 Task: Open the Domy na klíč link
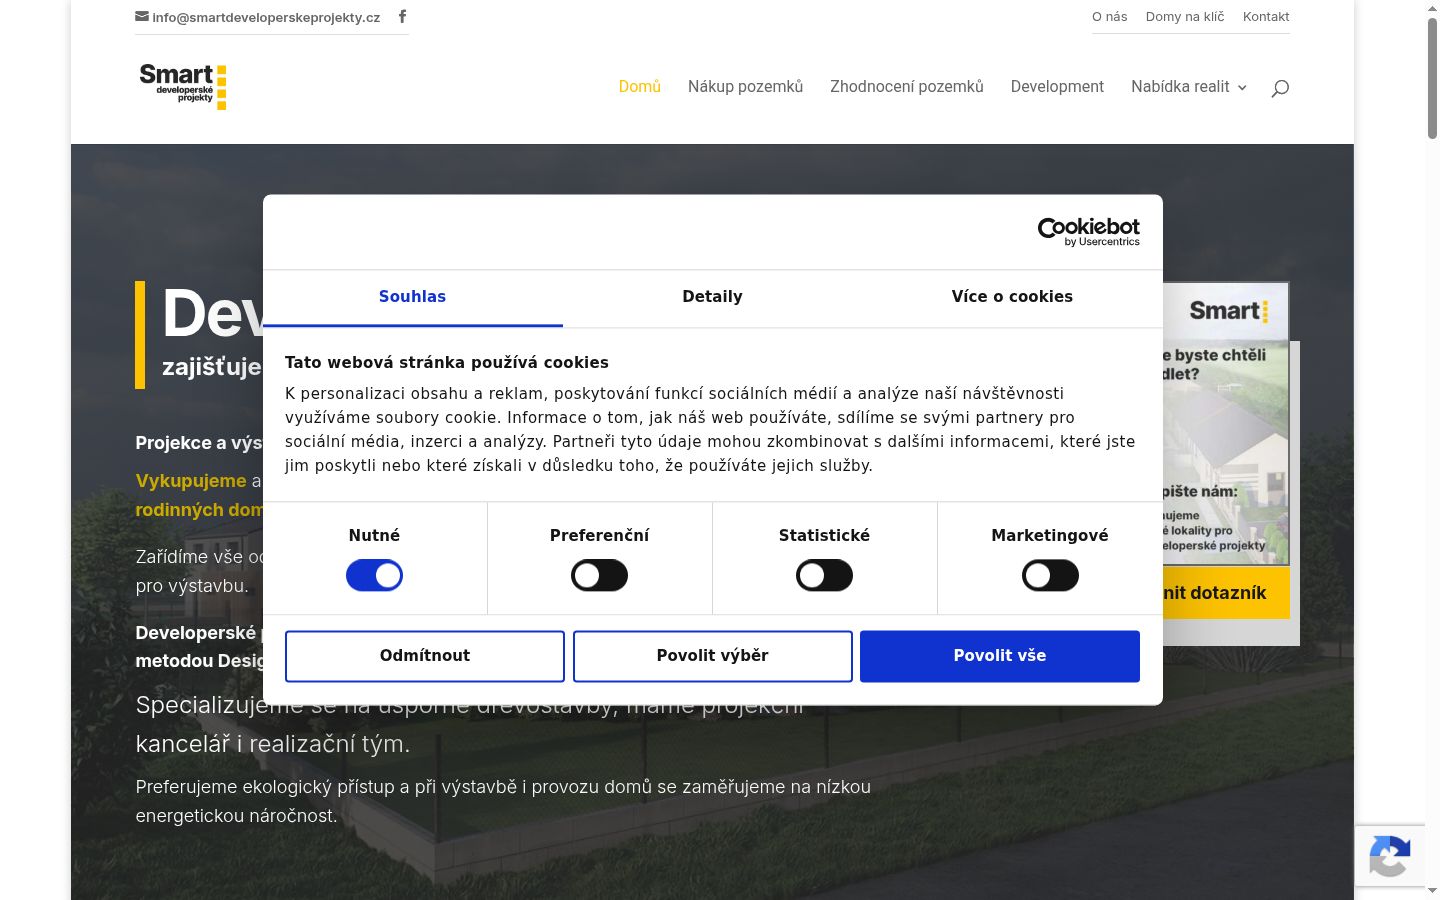[x=1185, y=17]
